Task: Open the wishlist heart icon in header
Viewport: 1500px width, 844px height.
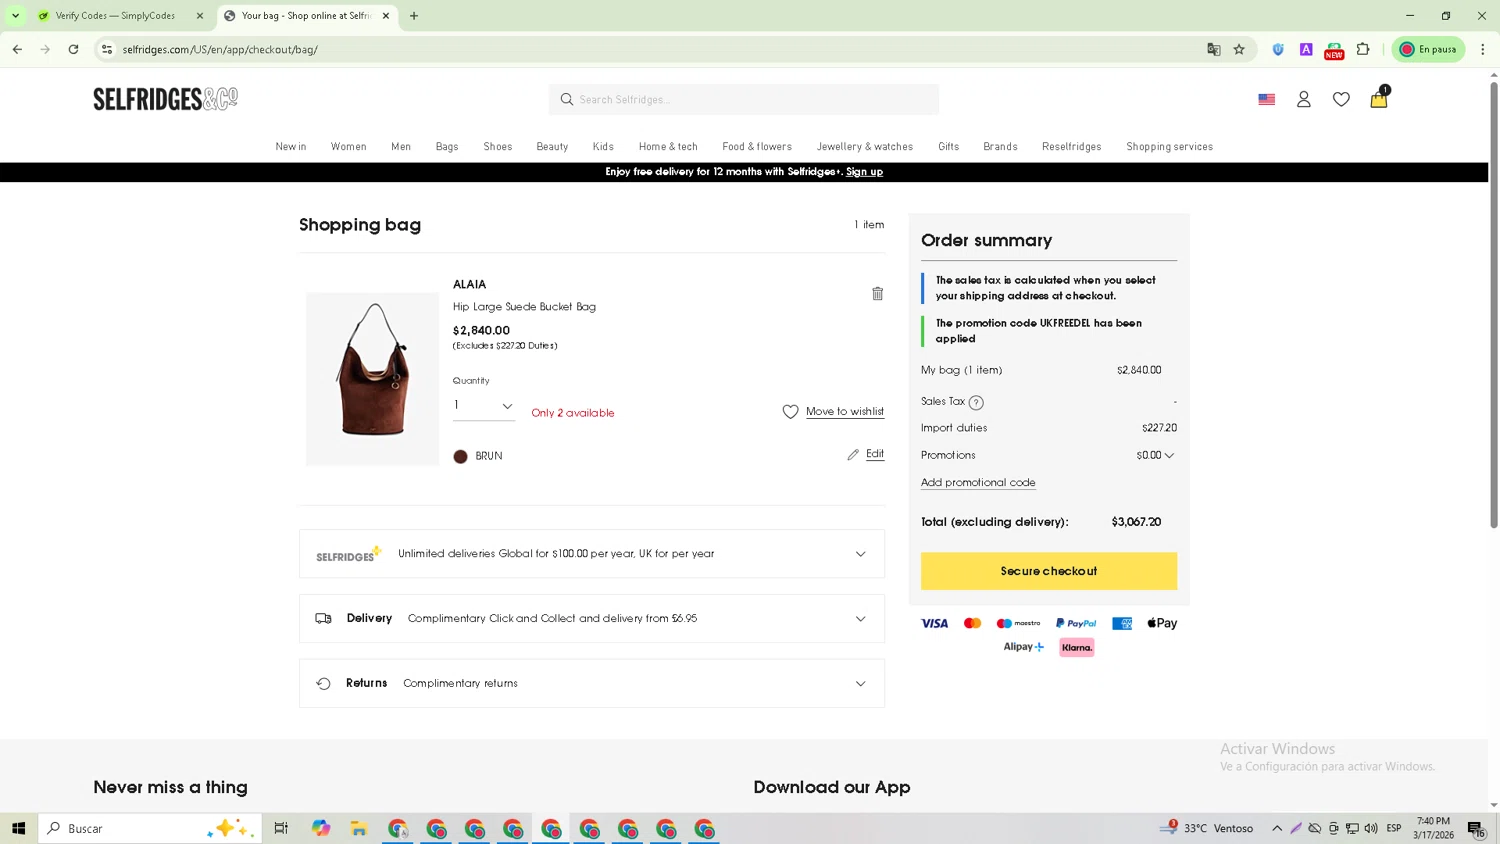Action: [1341, 99]
